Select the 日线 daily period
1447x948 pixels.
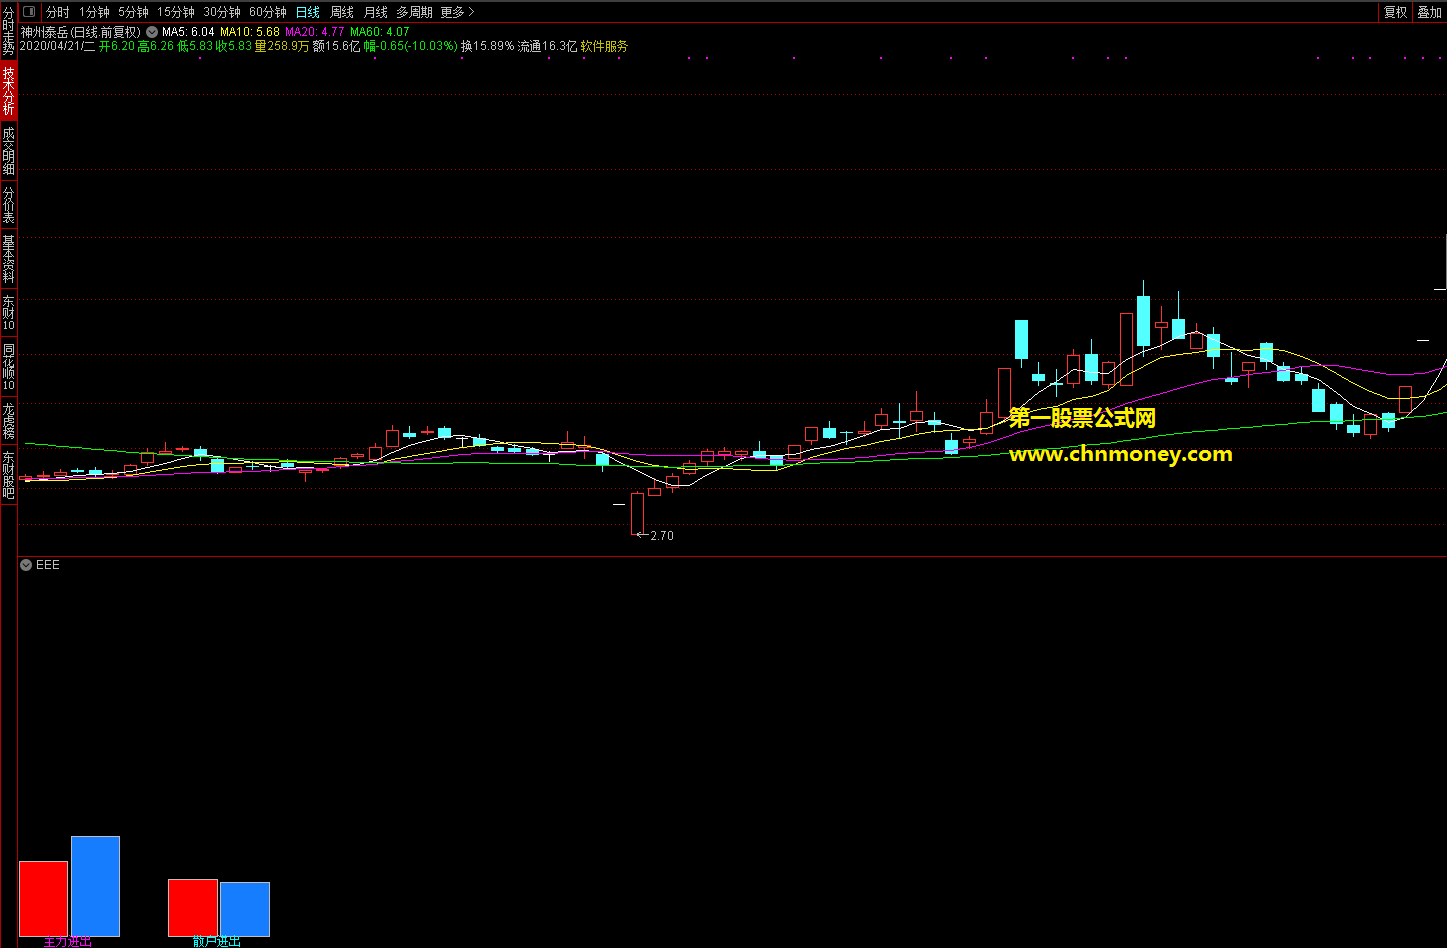[x=308, y=12]
